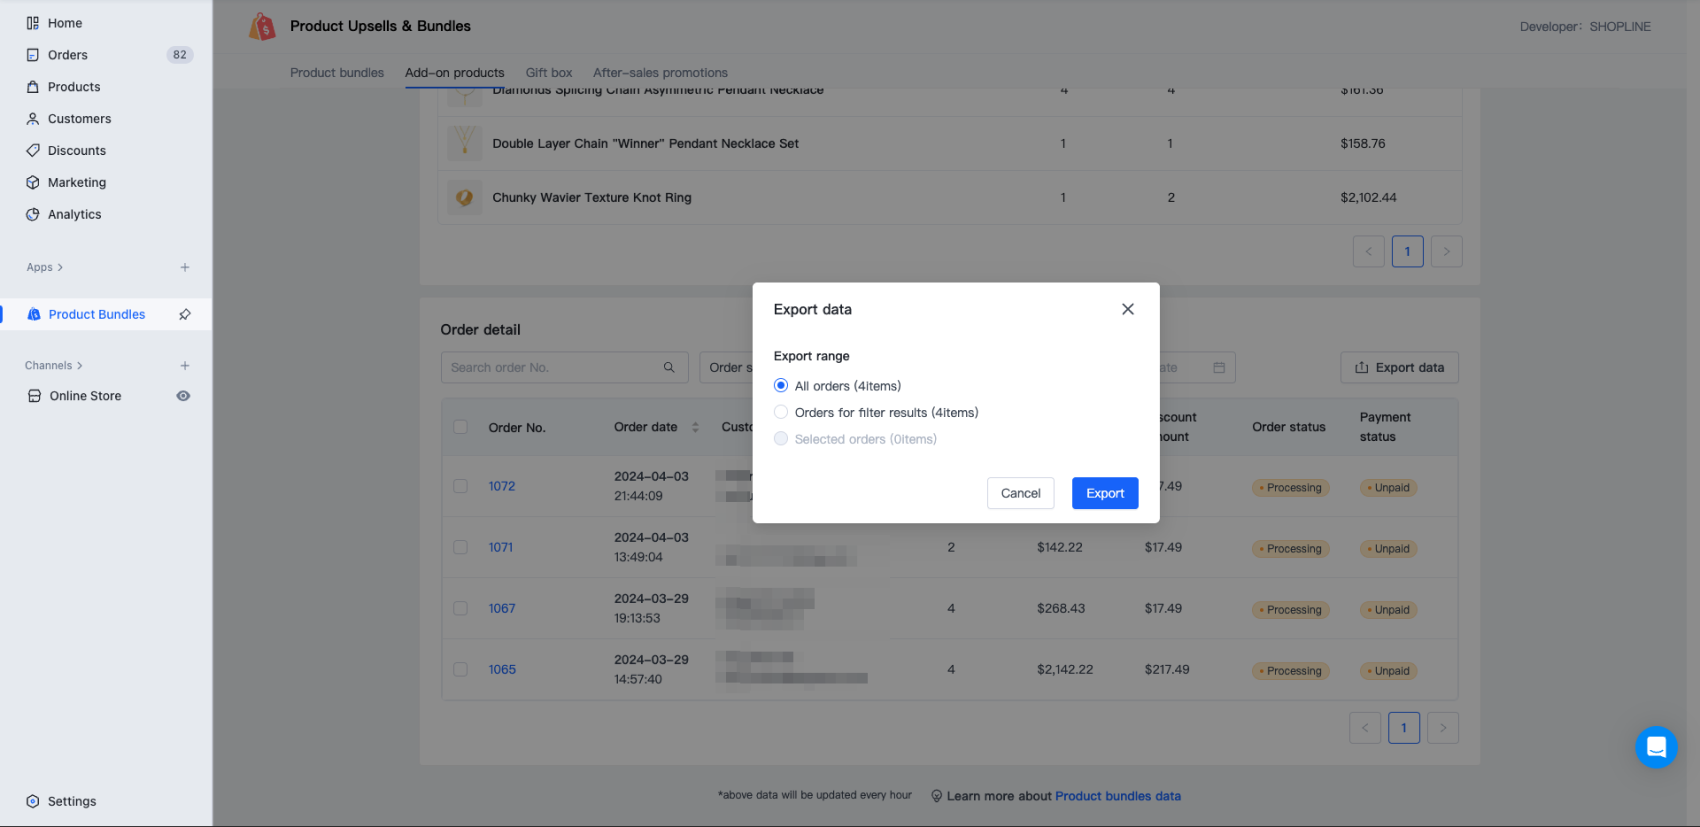Close the Export data dialog
The width and height of the screenshot is (1700, 827).
[x=1127, y=309]
